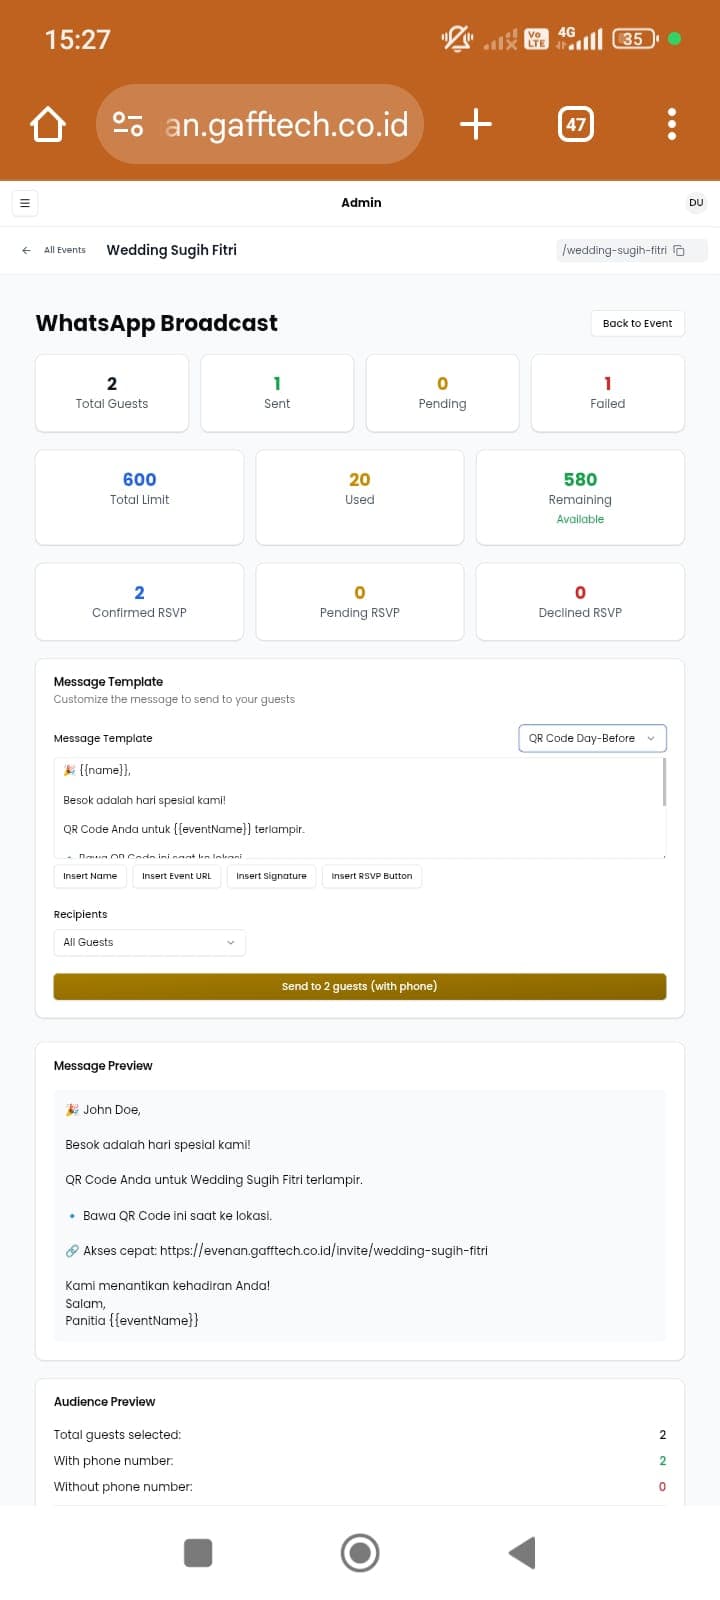
Task: Click the browser Home icon
Action: tap(47, 124)
